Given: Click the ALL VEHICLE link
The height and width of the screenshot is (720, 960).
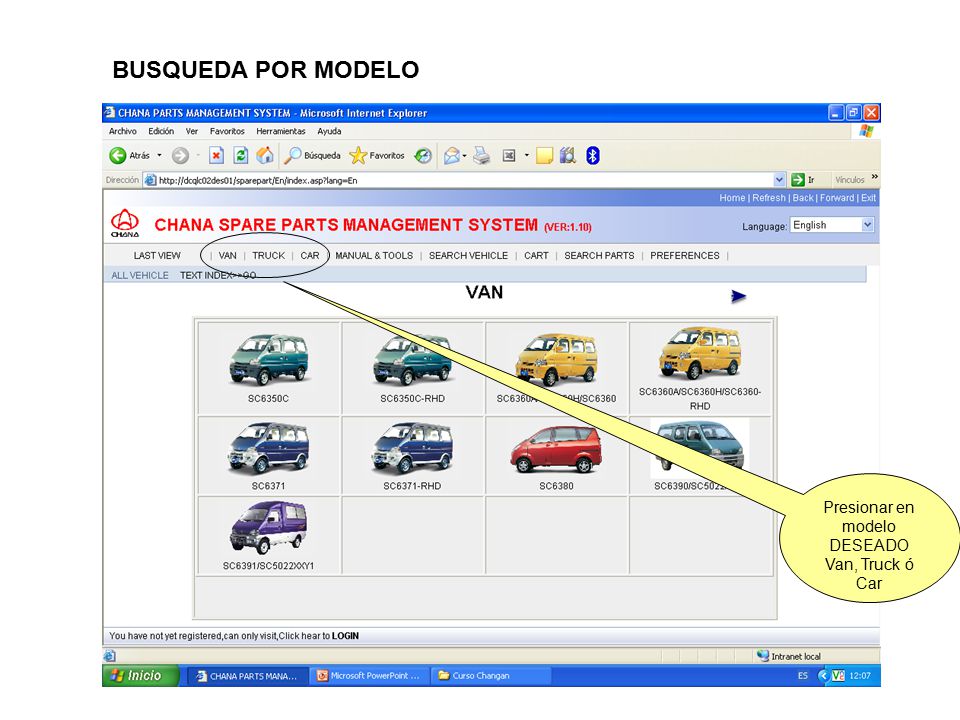Looking at the screenshot, I should (140, 276).
